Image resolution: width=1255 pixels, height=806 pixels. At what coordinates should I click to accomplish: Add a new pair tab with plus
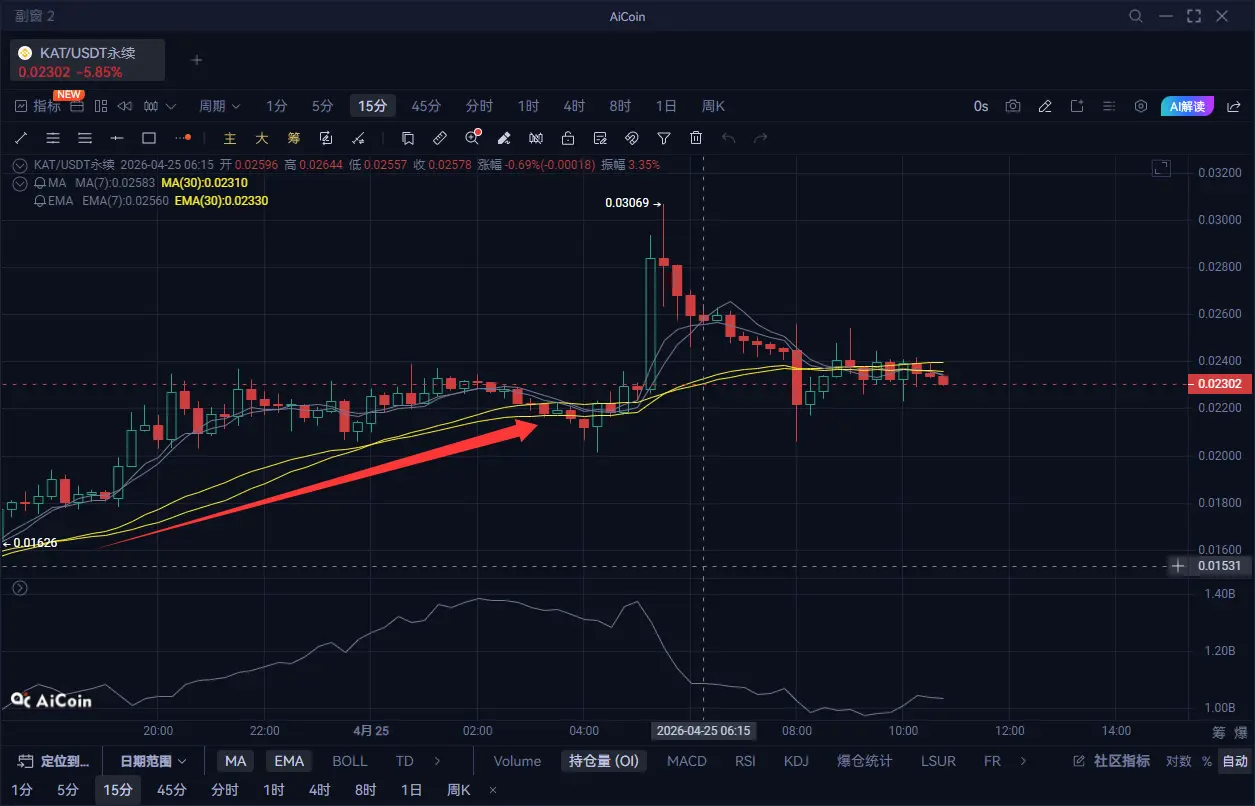(x=197, y=60)
